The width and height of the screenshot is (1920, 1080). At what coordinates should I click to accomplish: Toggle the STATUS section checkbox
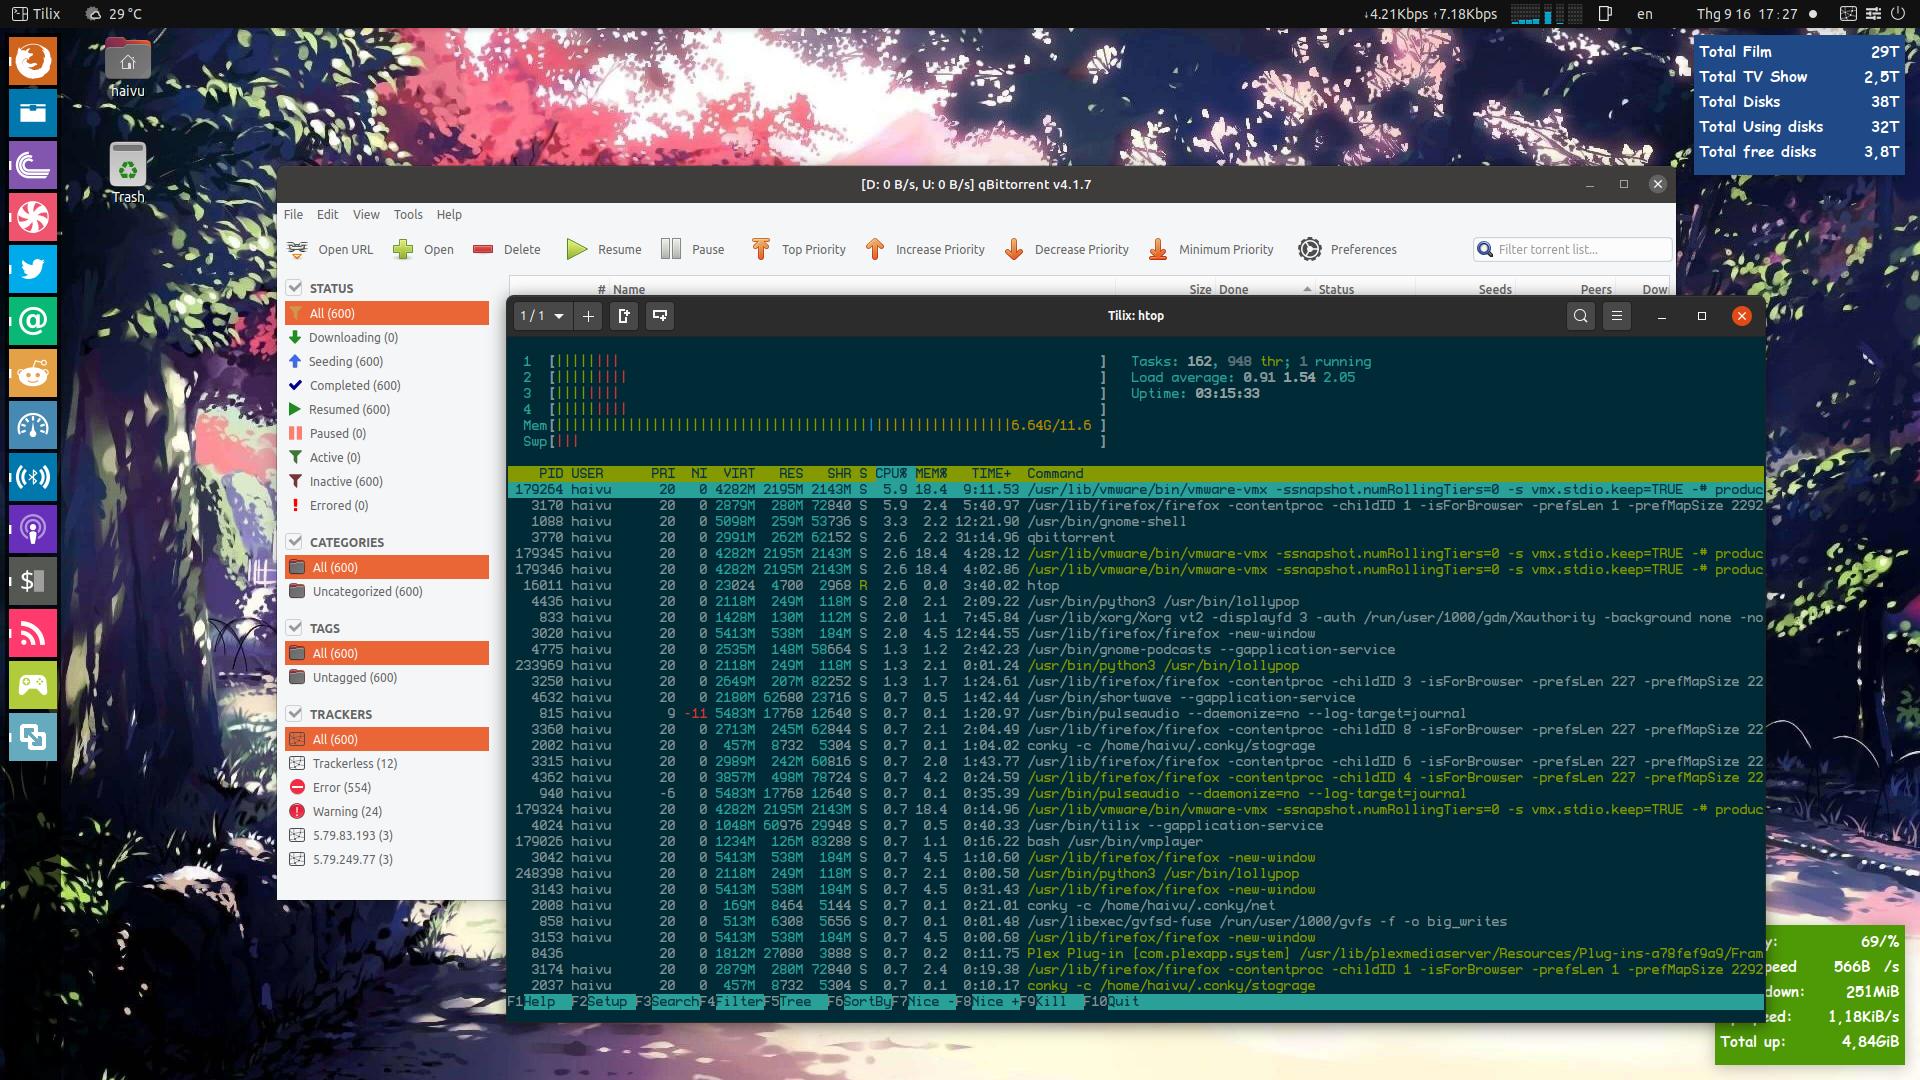pos(294,288)
